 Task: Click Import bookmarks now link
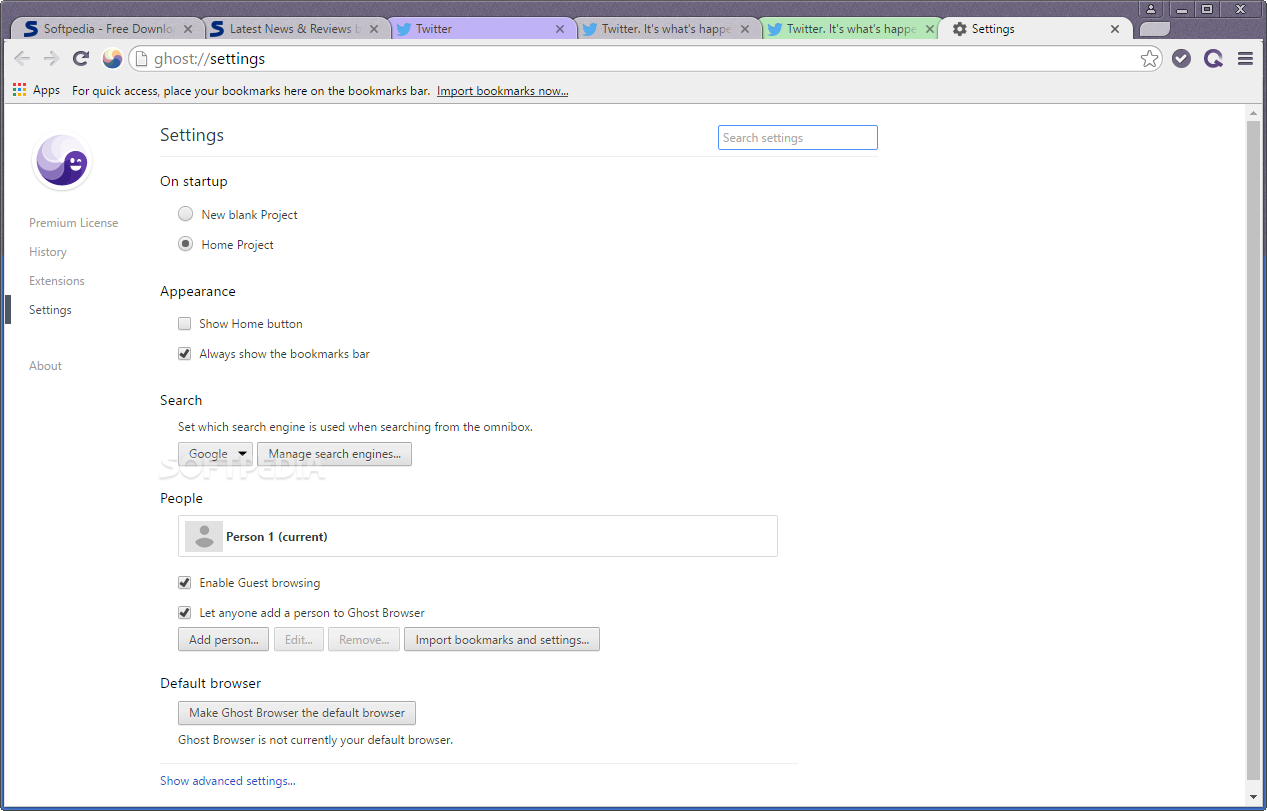pyautogui.click(x=503, y=91)
